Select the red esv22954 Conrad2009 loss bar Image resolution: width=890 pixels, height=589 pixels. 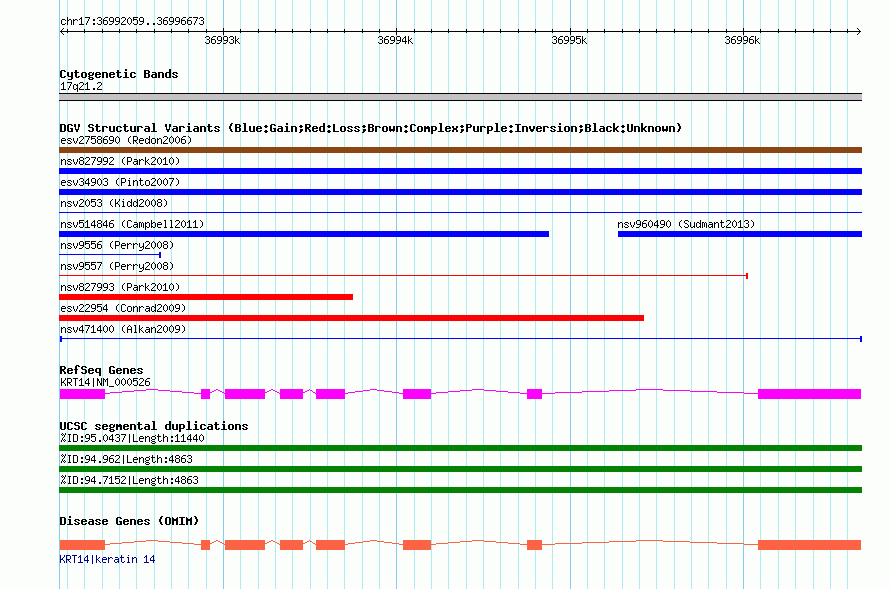pyautogui.click(x=351, y=318)
